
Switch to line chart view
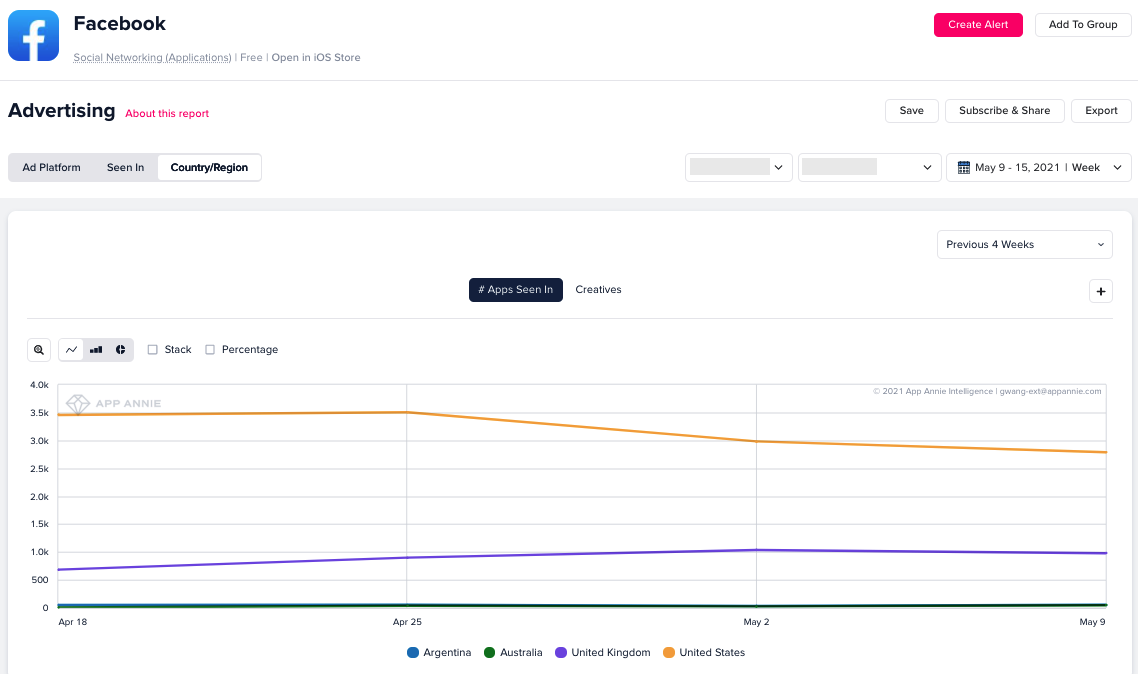(x=71, y=350)
